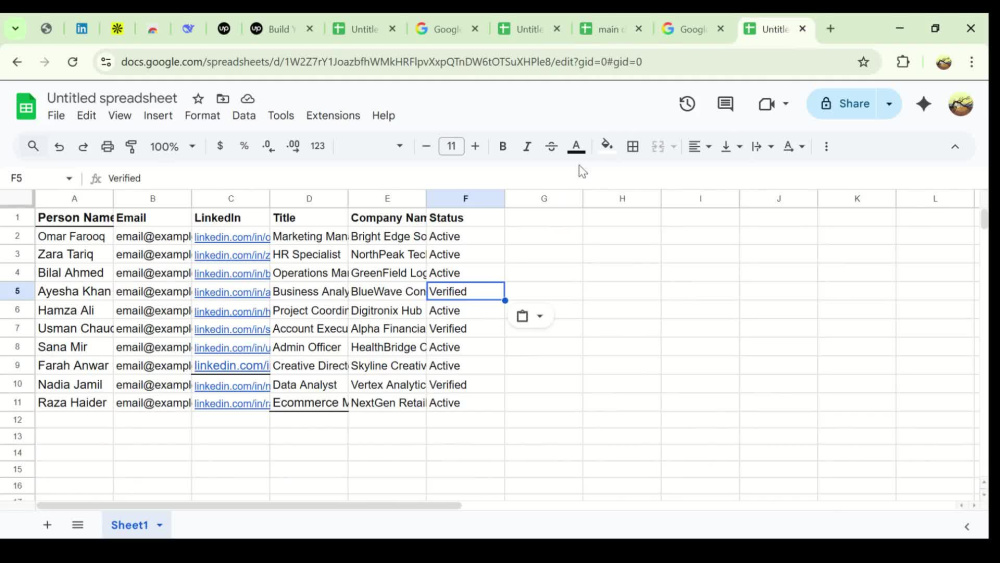Click the merge cells icon
1000x563 pixels.
[x=658, y=147]
